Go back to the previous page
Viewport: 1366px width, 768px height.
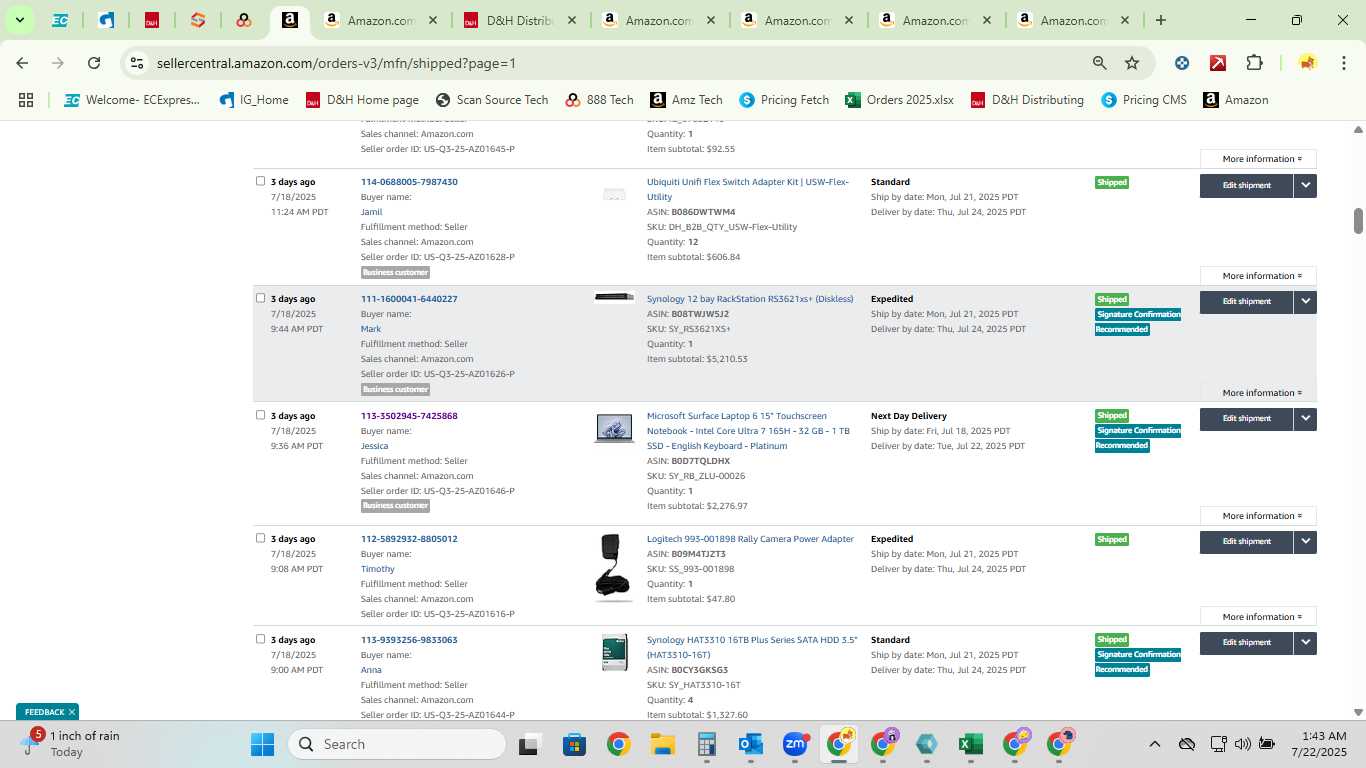[22, 63]
